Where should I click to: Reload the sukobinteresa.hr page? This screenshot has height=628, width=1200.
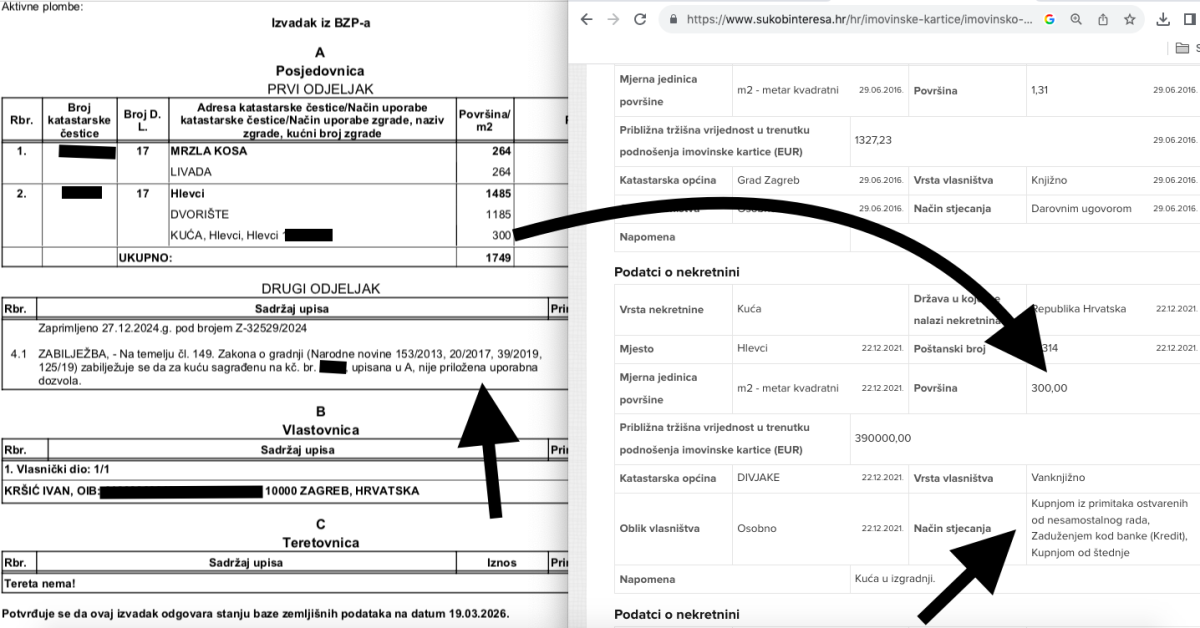coord(640,19)
